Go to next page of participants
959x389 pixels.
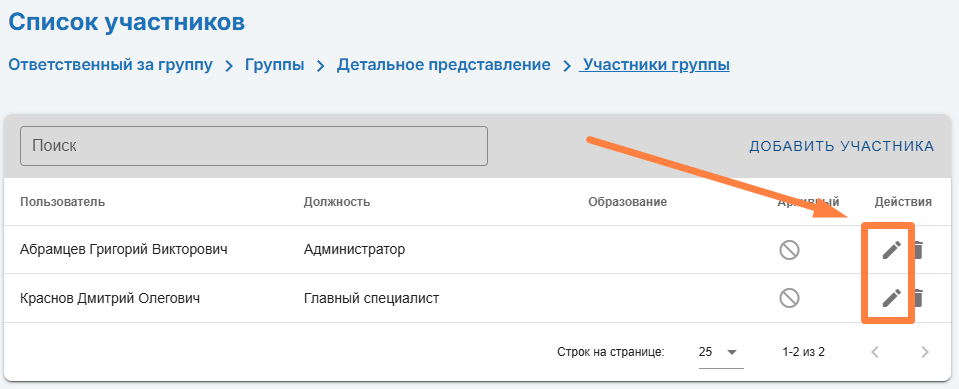tap(925, 352)
